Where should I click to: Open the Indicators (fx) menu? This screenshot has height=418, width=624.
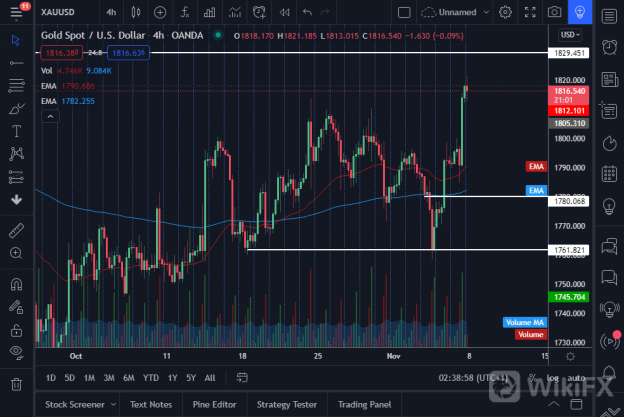pyautogui.click(x=185, y=12)
